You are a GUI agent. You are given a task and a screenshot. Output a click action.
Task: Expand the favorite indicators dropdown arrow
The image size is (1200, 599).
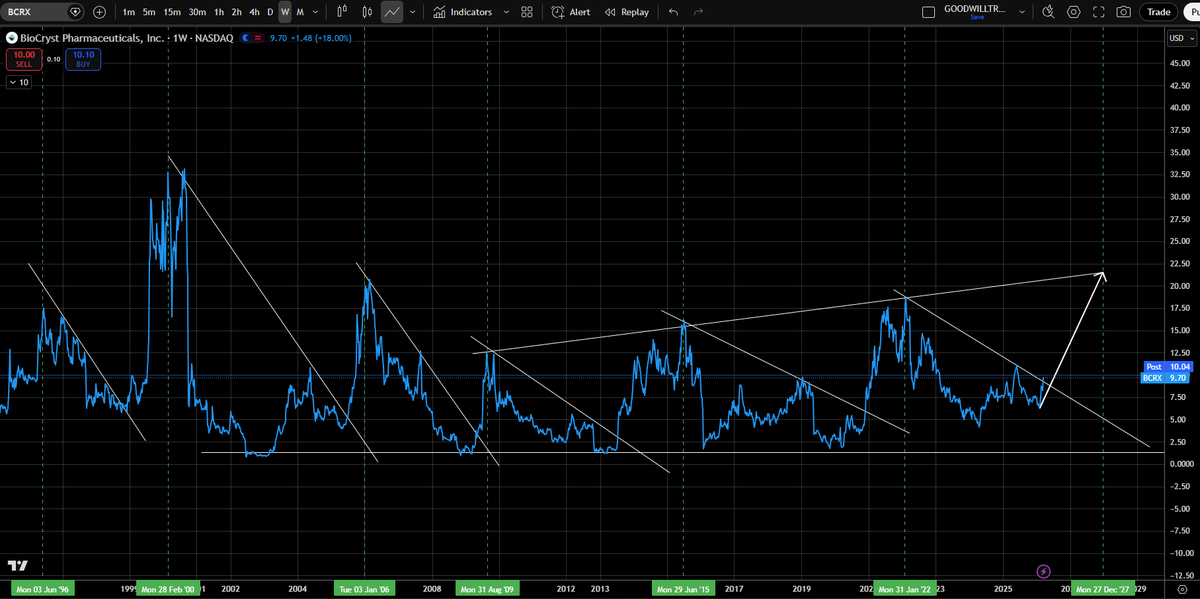click(x=506, y=12)
